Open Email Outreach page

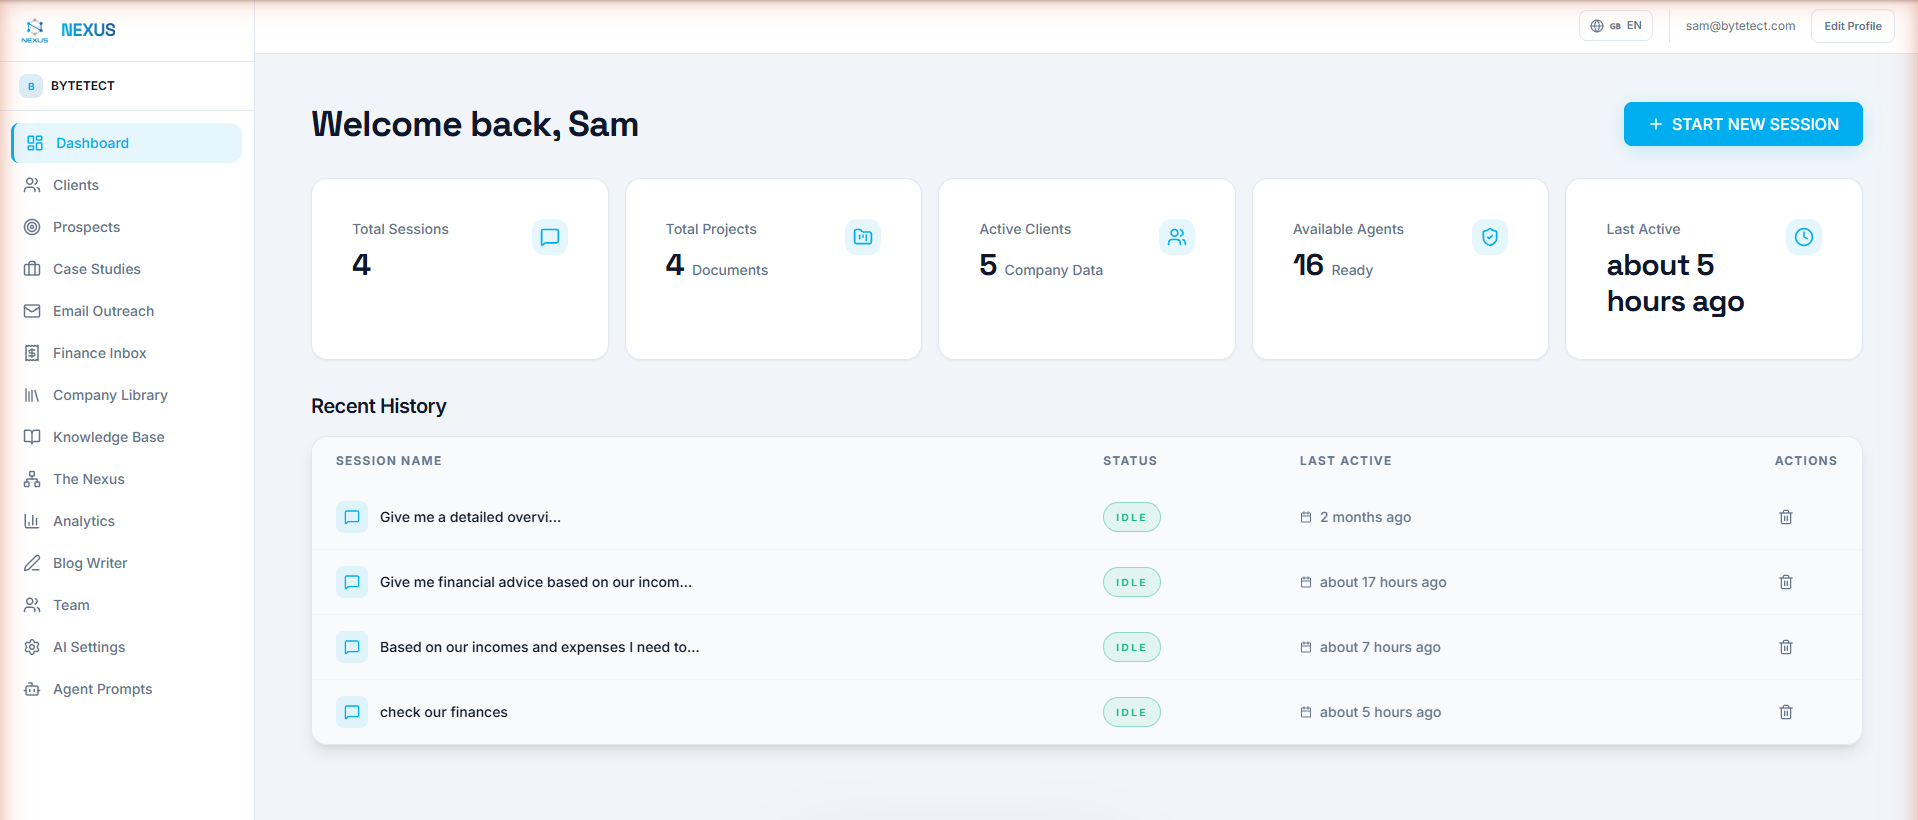[127, 311]
